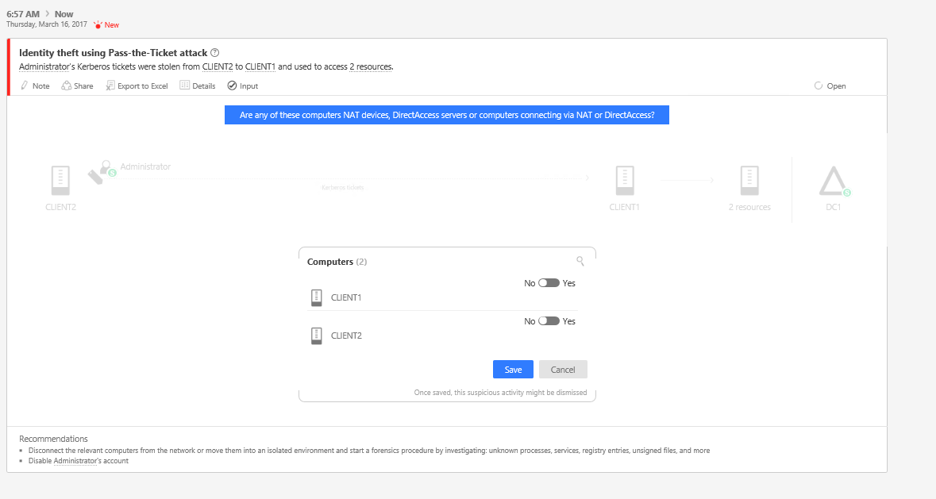Viewport: 936px width, 499px height.
Task: Select the CLIENT2 row in Computers list
Action: (x=442, y=329)
